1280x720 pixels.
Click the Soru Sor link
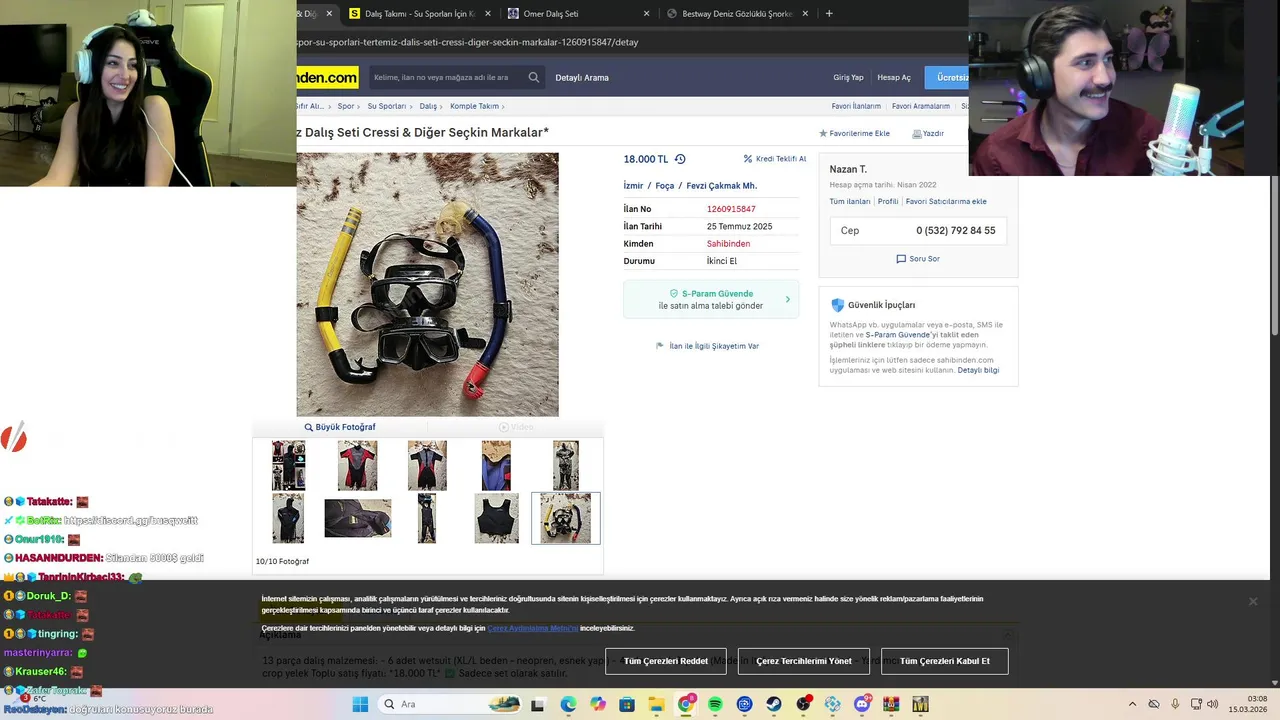coord(918,259)
